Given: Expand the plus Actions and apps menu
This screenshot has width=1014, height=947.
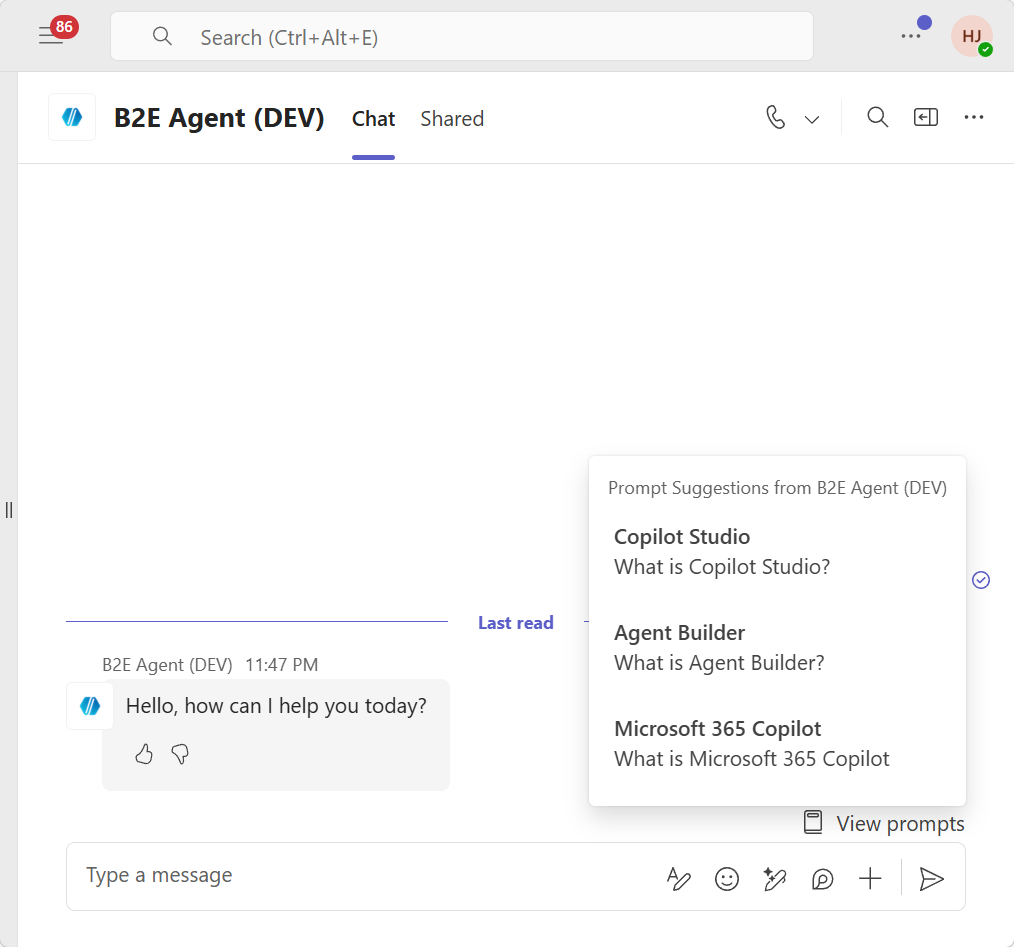Looking at the screenshot, I should (x=870, y=878).
